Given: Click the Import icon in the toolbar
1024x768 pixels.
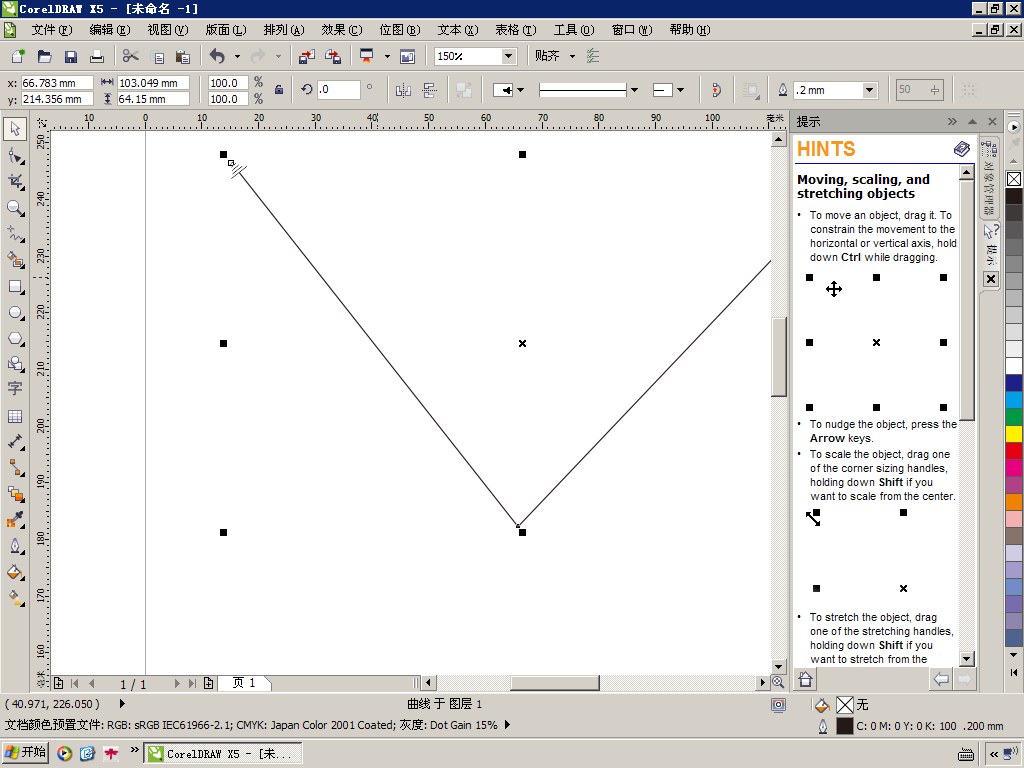Looking at the screenshot, I should click(306, 57).
